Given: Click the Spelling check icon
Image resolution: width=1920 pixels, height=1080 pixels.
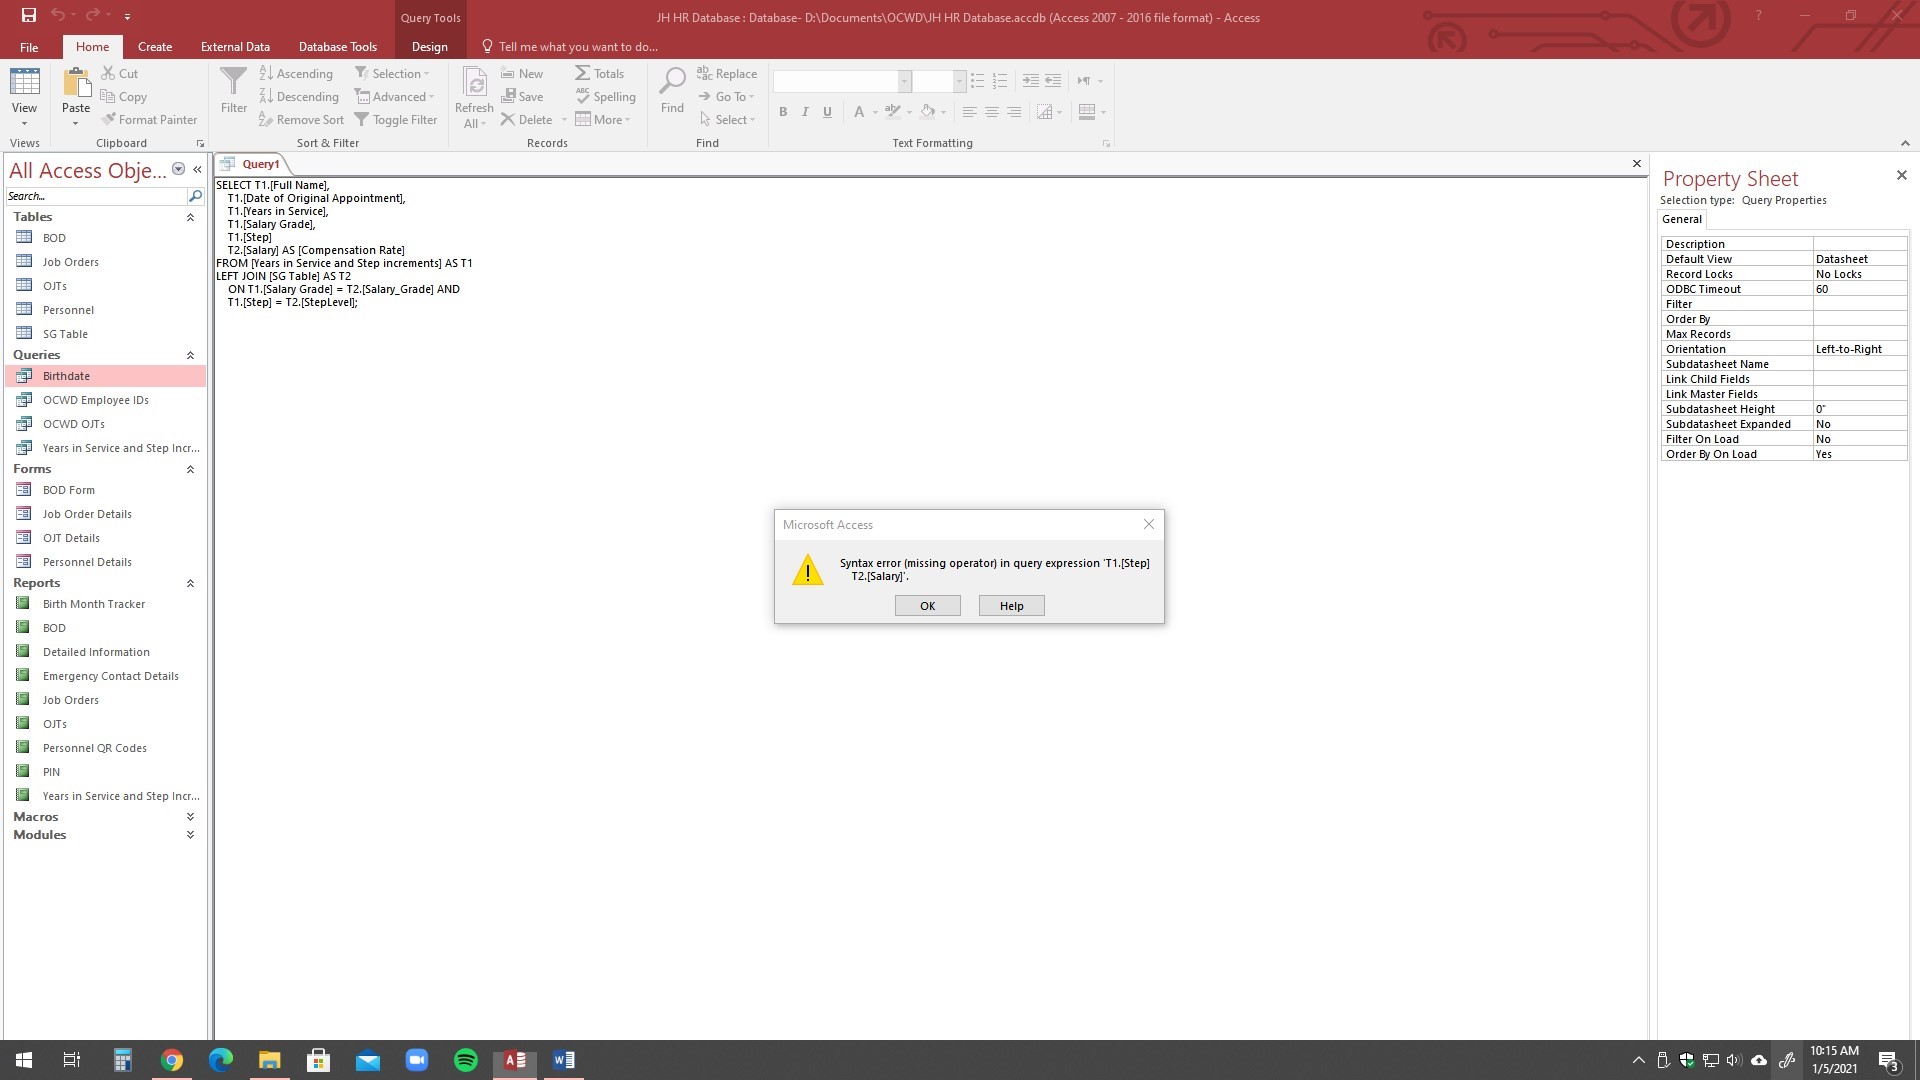Looking at the screenshot, I should pos(582,96).
